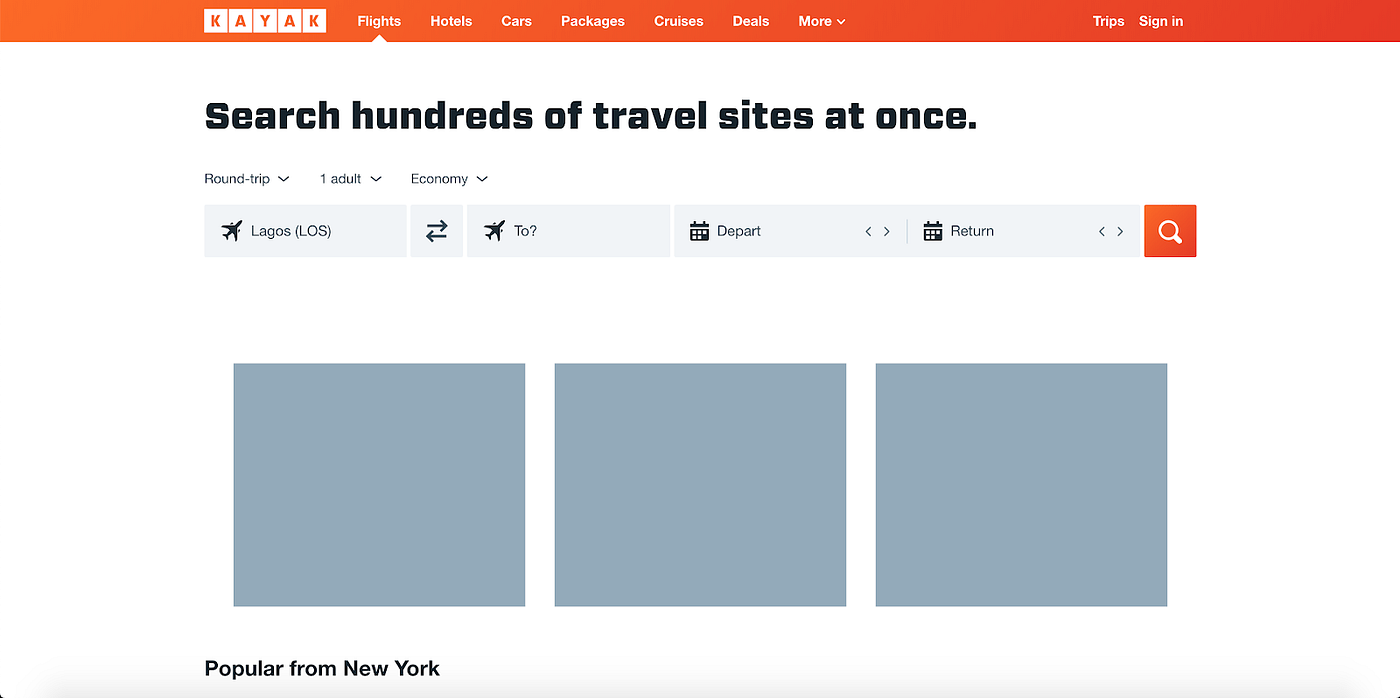Click the airplane icon in the origin field

[x=233, y=231]
